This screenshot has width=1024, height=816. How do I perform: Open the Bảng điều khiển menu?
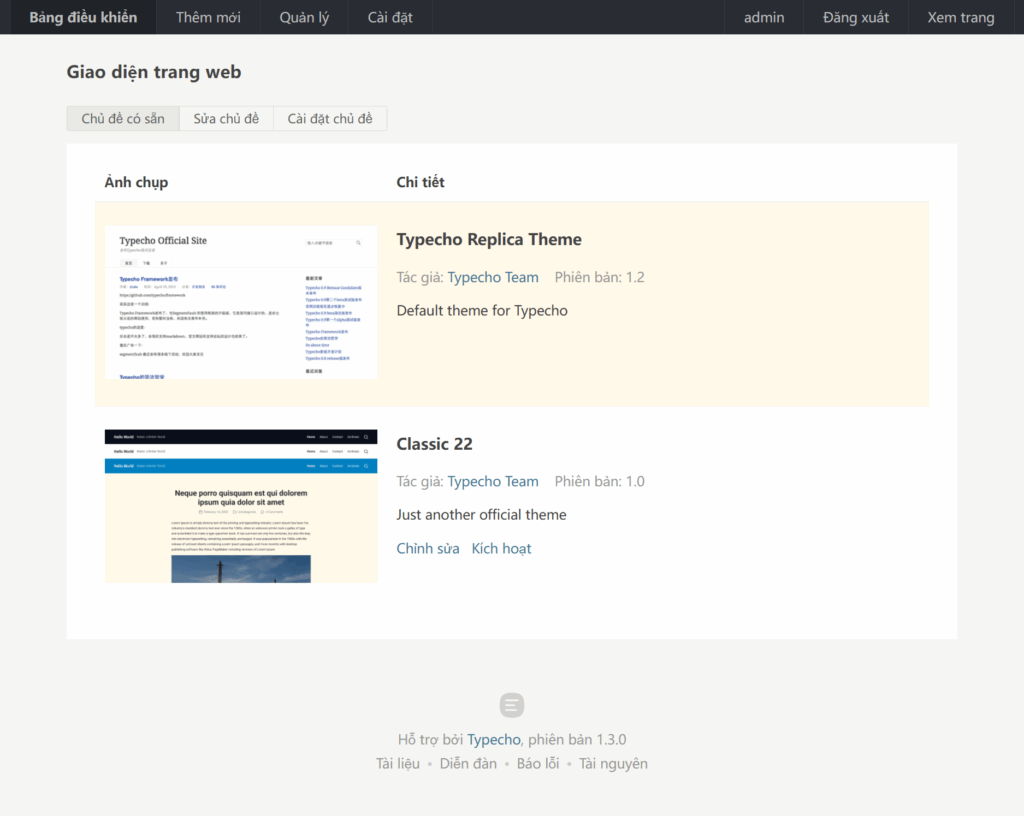83,17
